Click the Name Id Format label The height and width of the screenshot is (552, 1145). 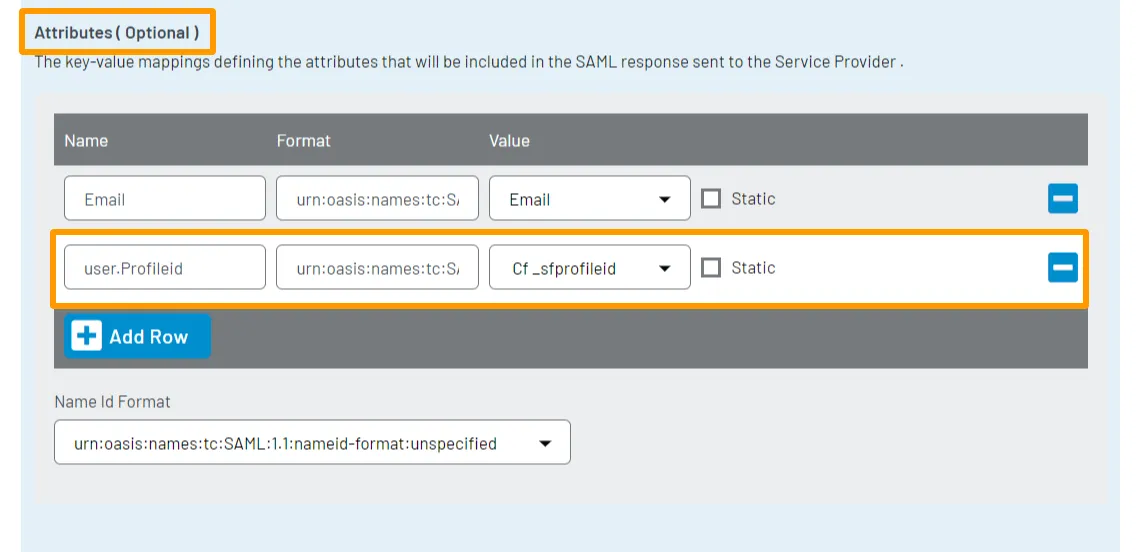pos(112,402)
